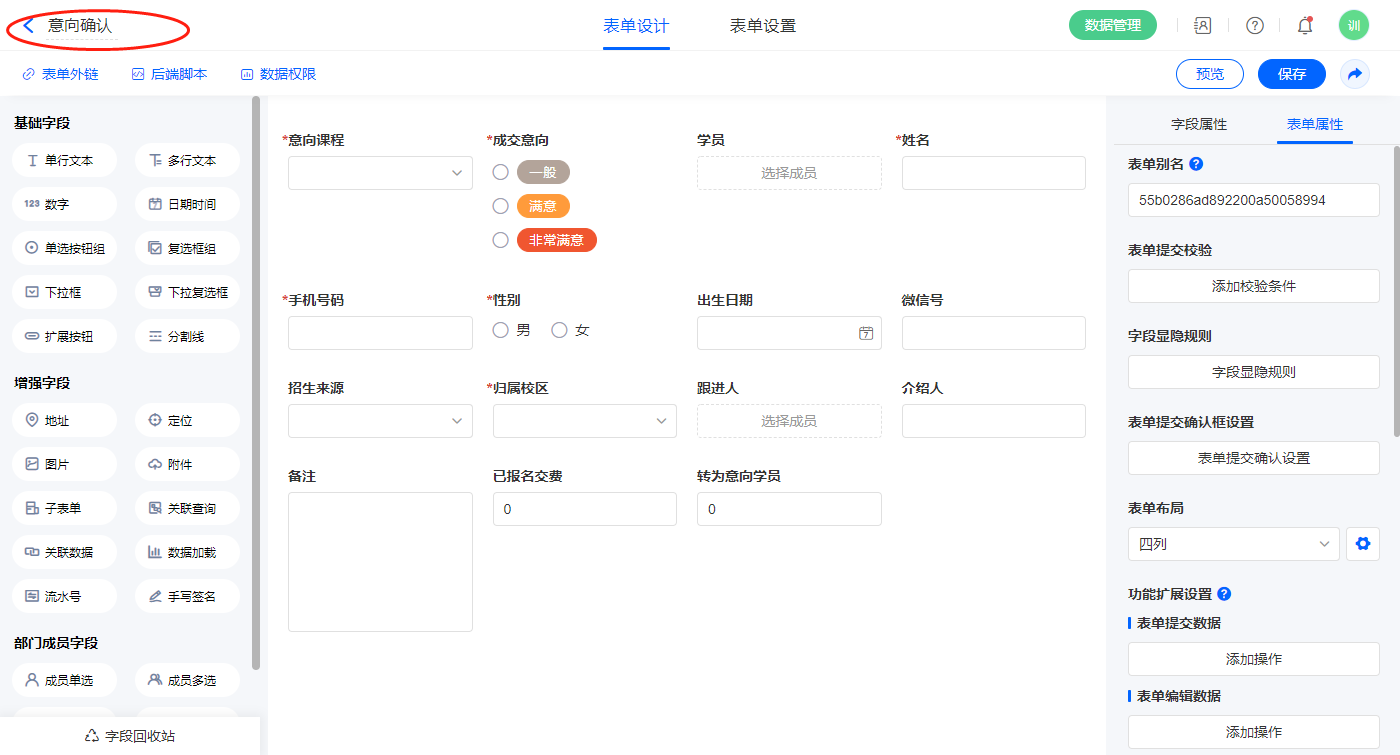1400x755 pixels.
Task: Click the 手机号码 input field
Action: 380,333
